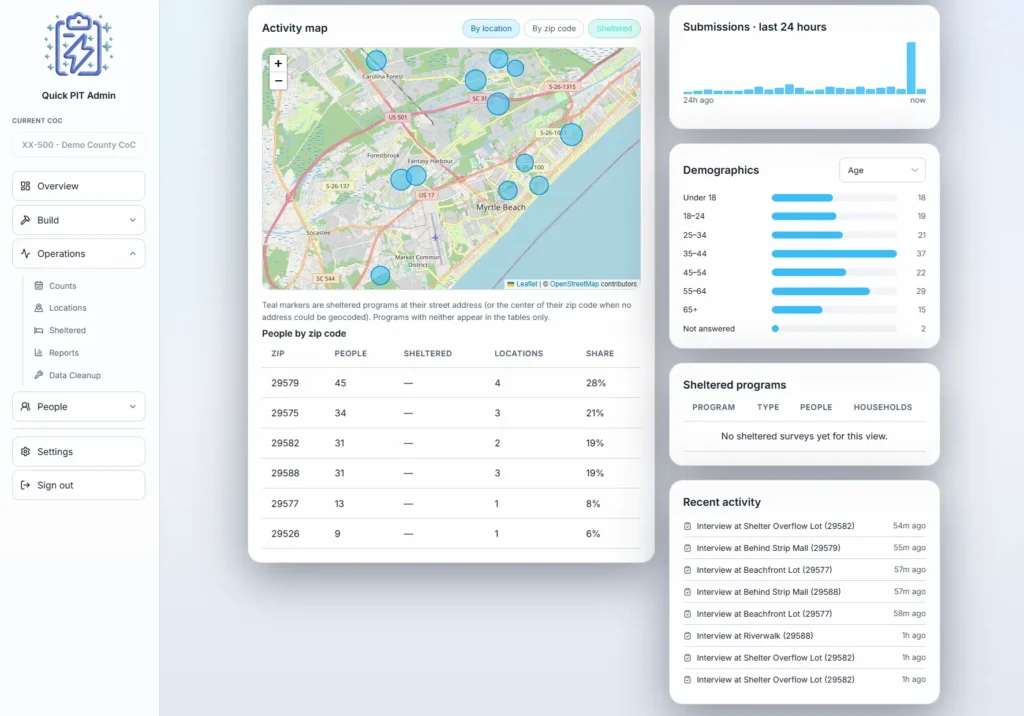1024x716 pixels.
Task: Click the map marker near SC 544
Action: tap(380, 276)
